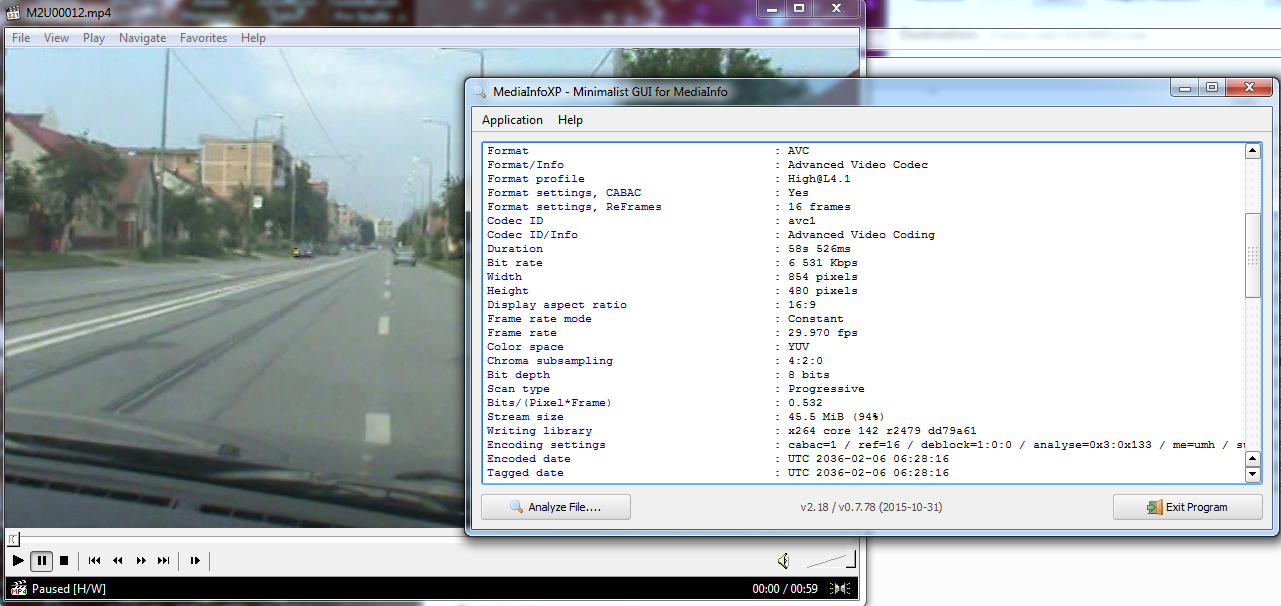Image resolution: width=1281 pixels, height=606 pixels.
Task: Mute audio with the speaker icon
Action: click(784, 561)
